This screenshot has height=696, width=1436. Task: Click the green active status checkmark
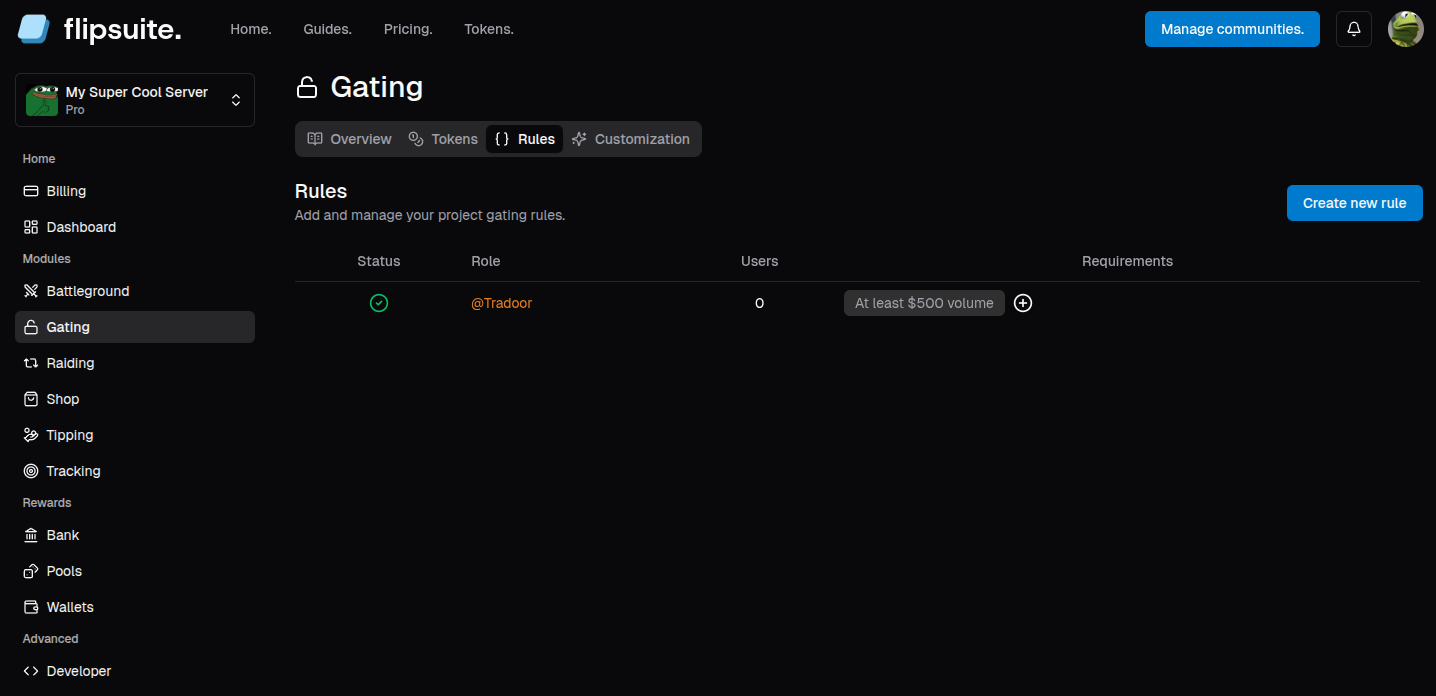point(379,303)
